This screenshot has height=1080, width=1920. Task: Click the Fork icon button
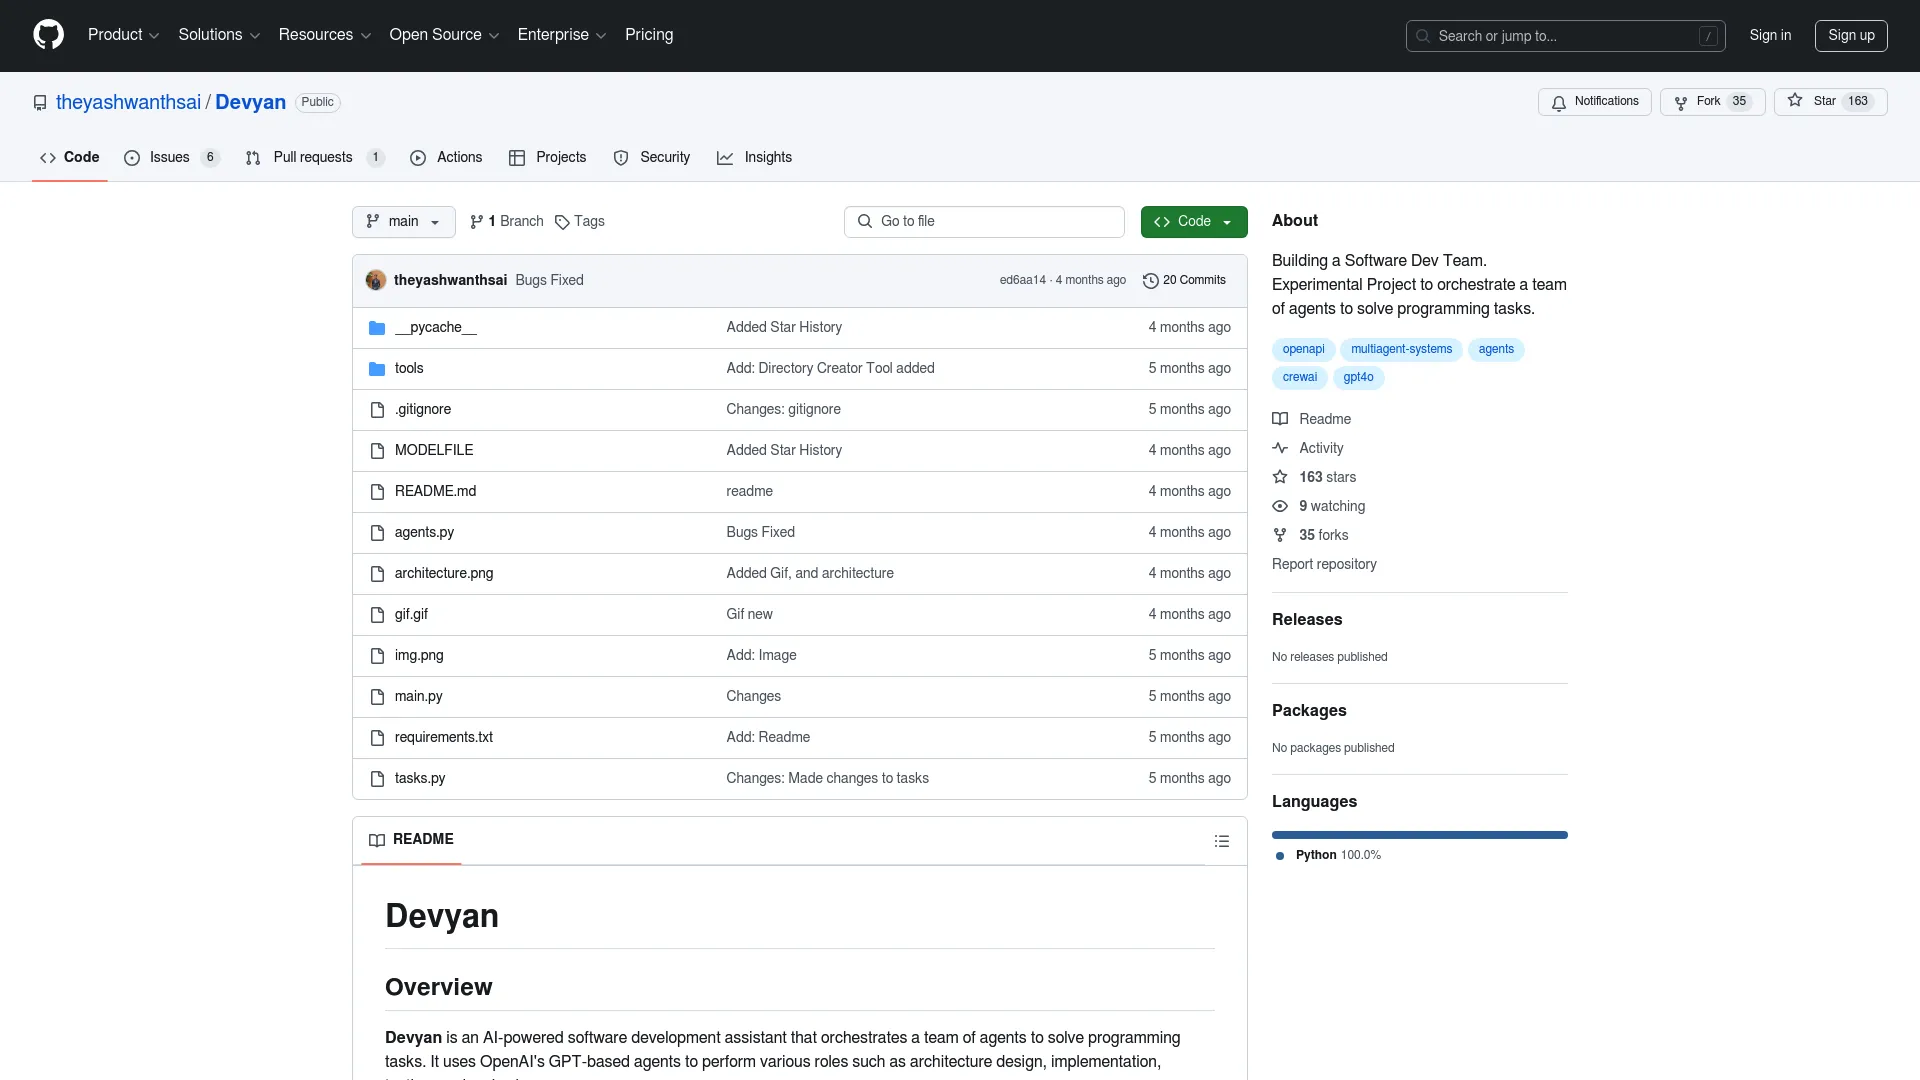1681,102
